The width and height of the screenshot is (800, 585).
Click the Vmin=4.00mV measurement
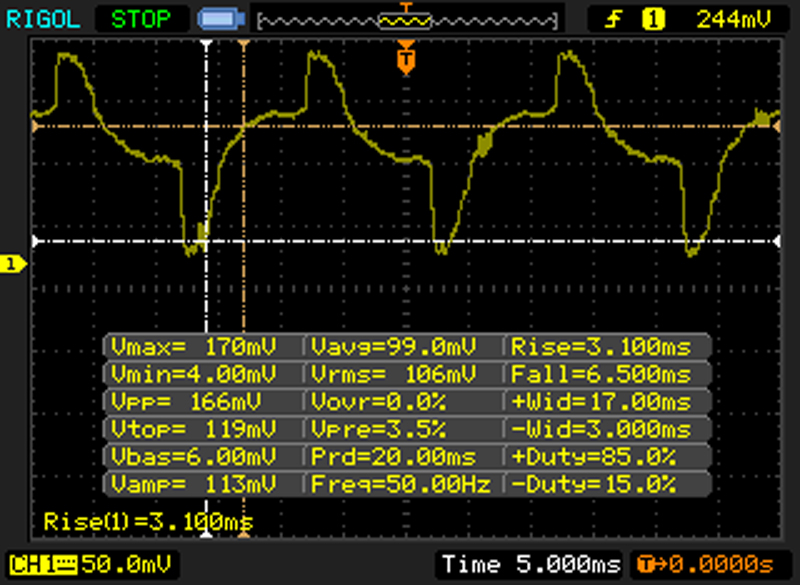click(x=194, y=374)
